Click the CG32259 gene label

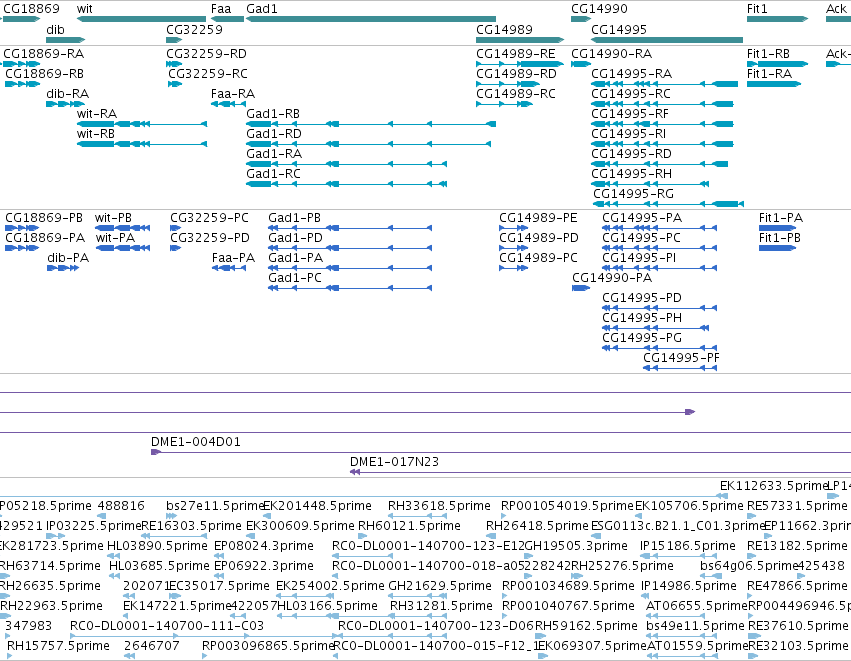(x=194, y=29)
